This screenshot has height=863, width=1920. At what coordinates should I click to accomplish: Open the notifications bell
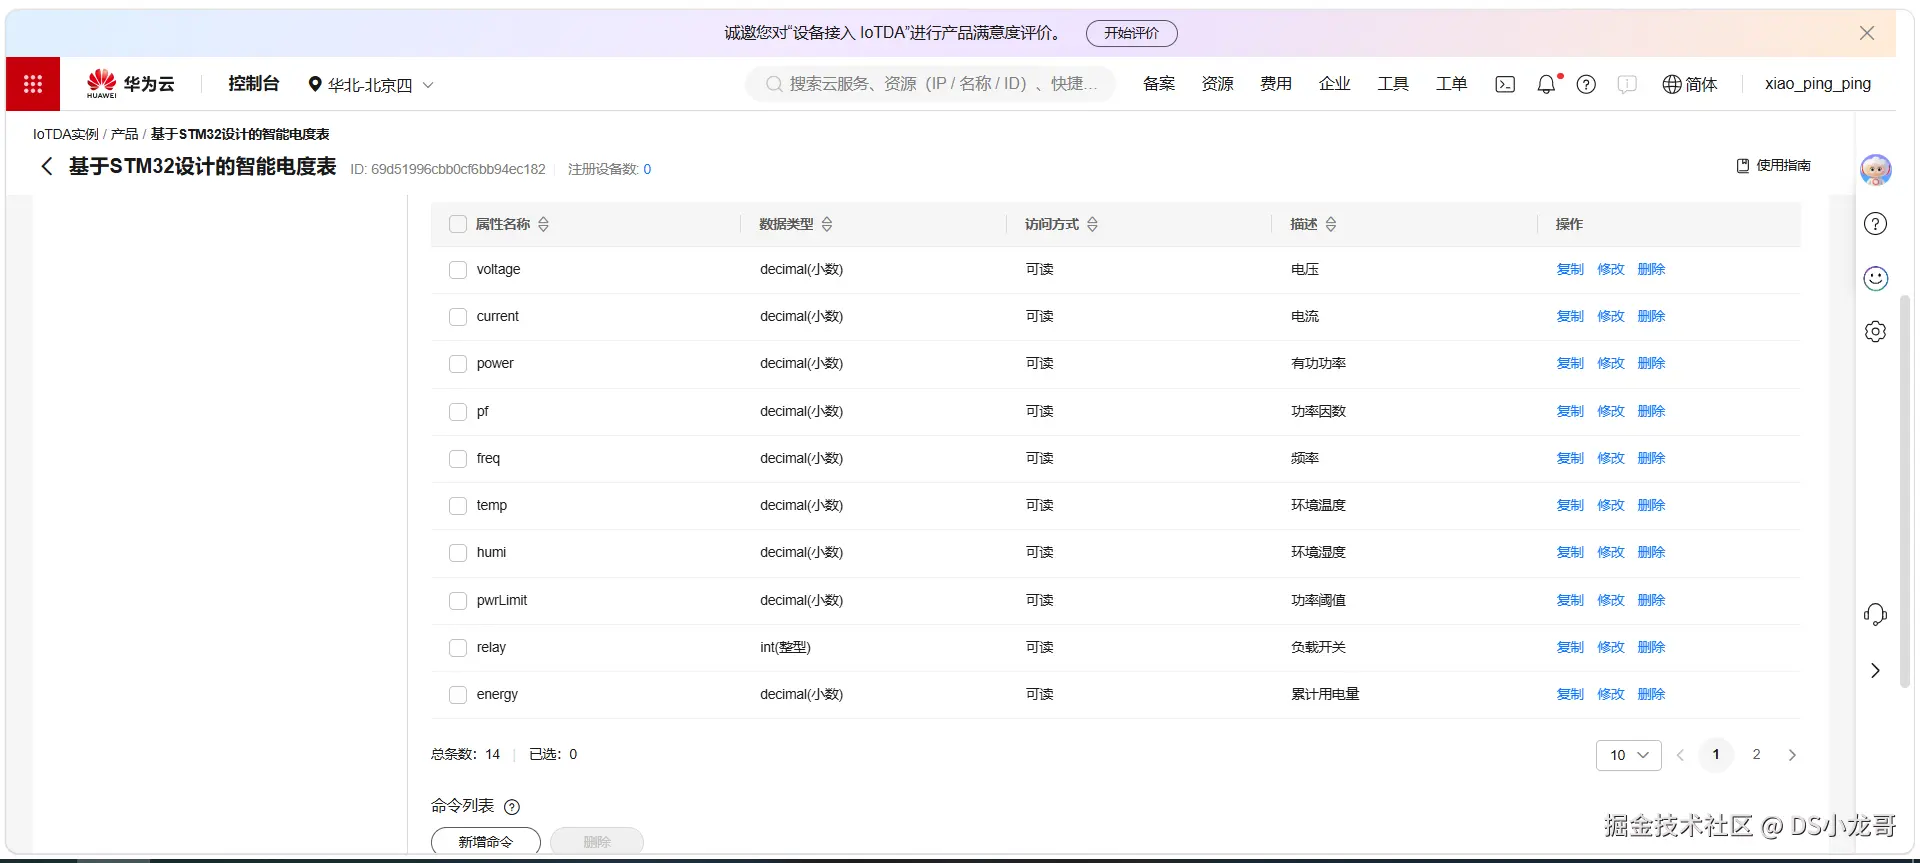click(x=1546, y=84)
